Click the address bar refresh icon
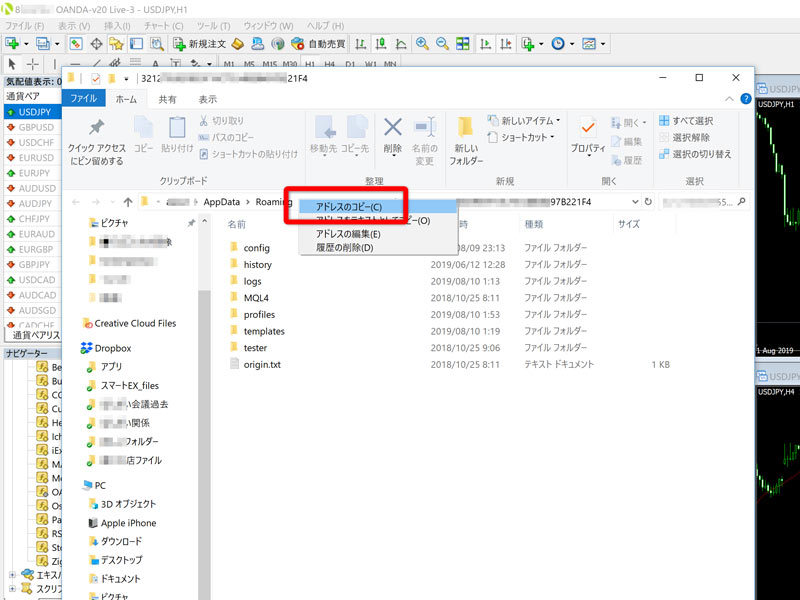This screenshot has height=600, width=800. (648, 202)
